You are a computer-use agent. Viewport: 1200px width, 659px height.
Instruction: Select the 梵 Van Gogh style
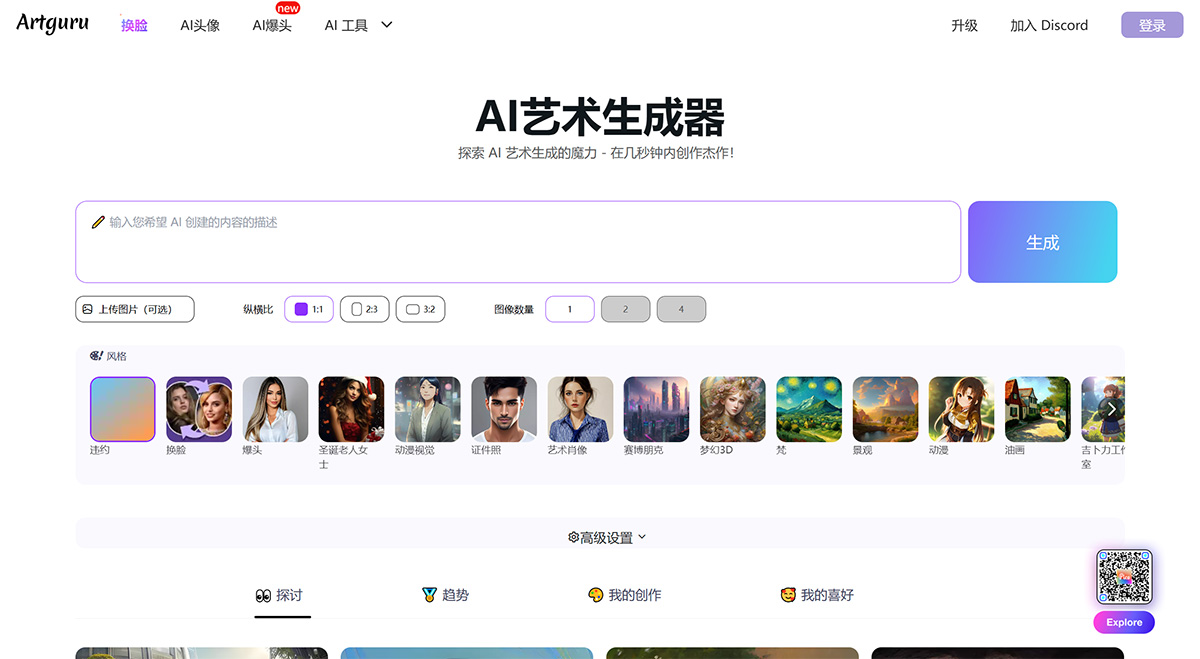tap(808, 408)
